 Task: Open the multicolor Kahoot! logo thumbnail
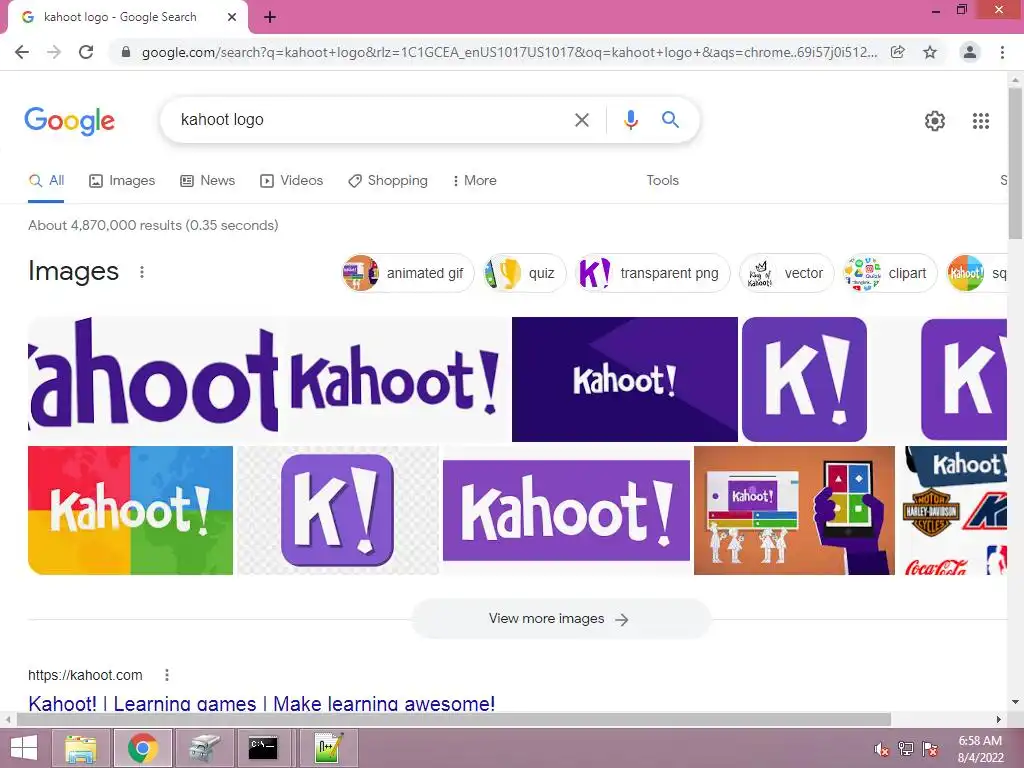pyautogui.click(x=131, y=510)
